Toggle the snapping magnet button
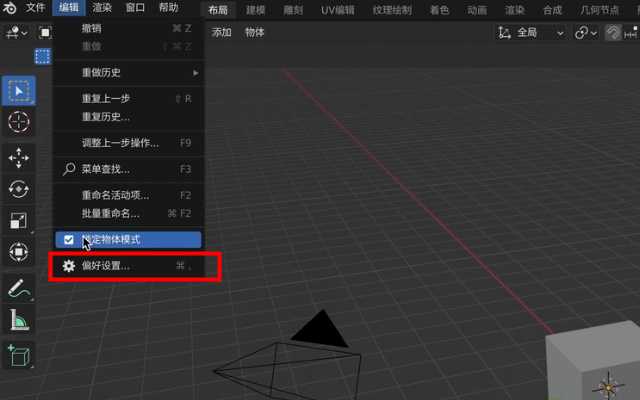The width and height of the screenshot is (640, 400). (614, 32)
